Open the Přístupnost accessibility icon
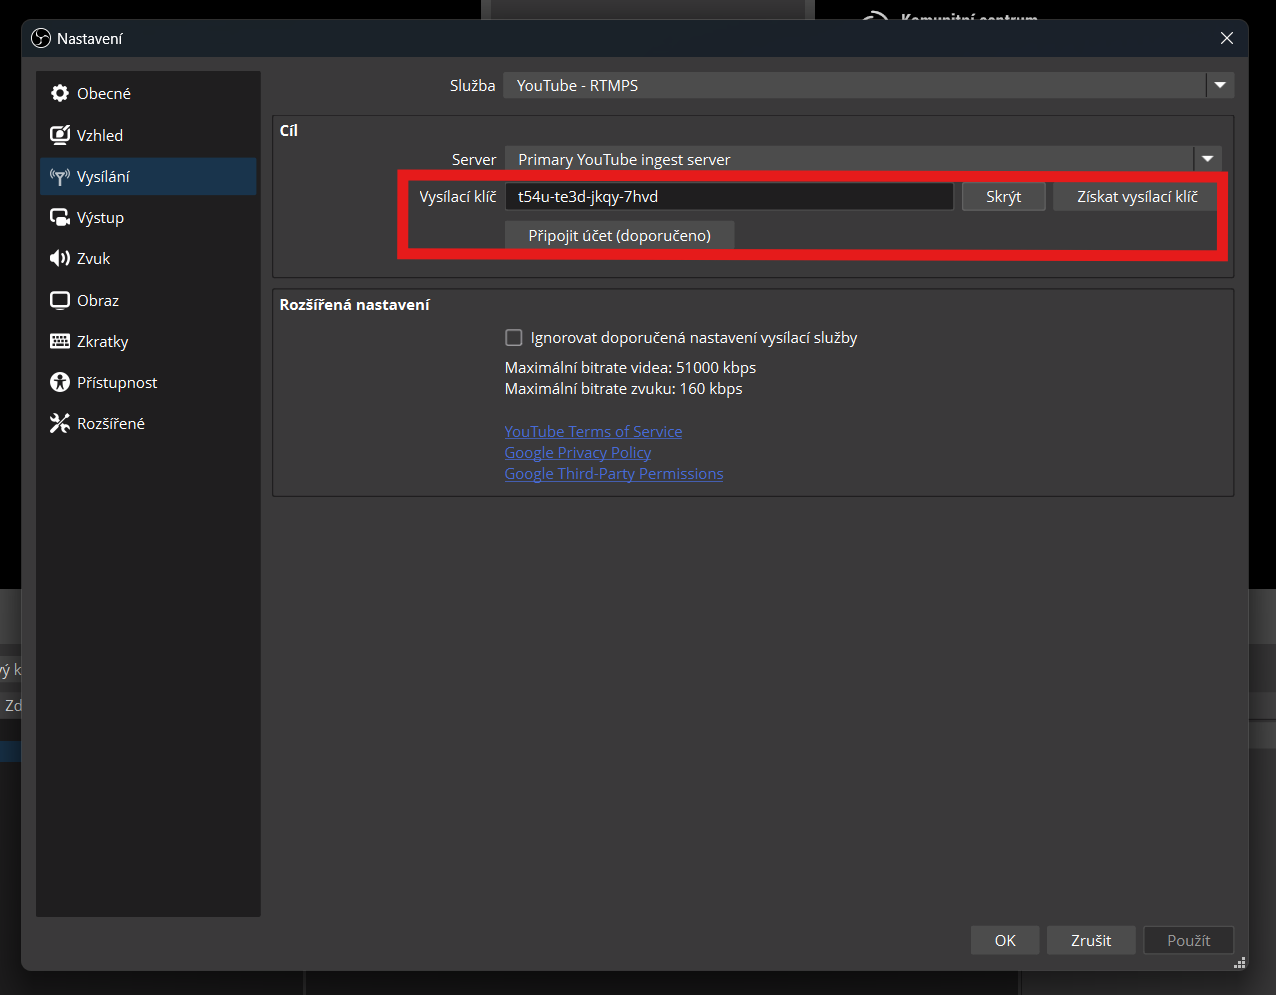 [x=60, y=383]
